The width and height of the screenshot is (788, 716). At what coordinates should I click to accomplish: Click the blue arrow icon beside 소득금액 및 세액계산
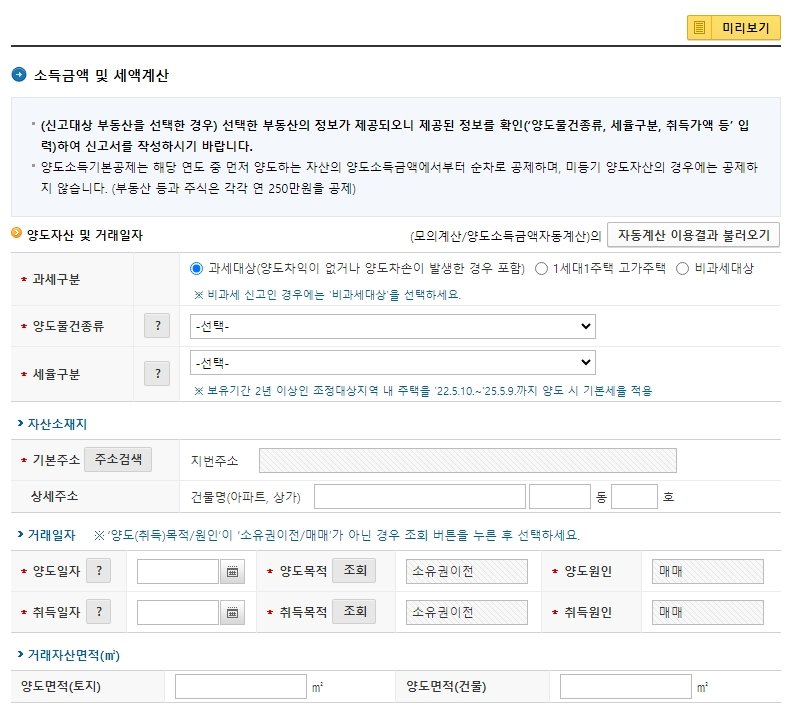19,75
